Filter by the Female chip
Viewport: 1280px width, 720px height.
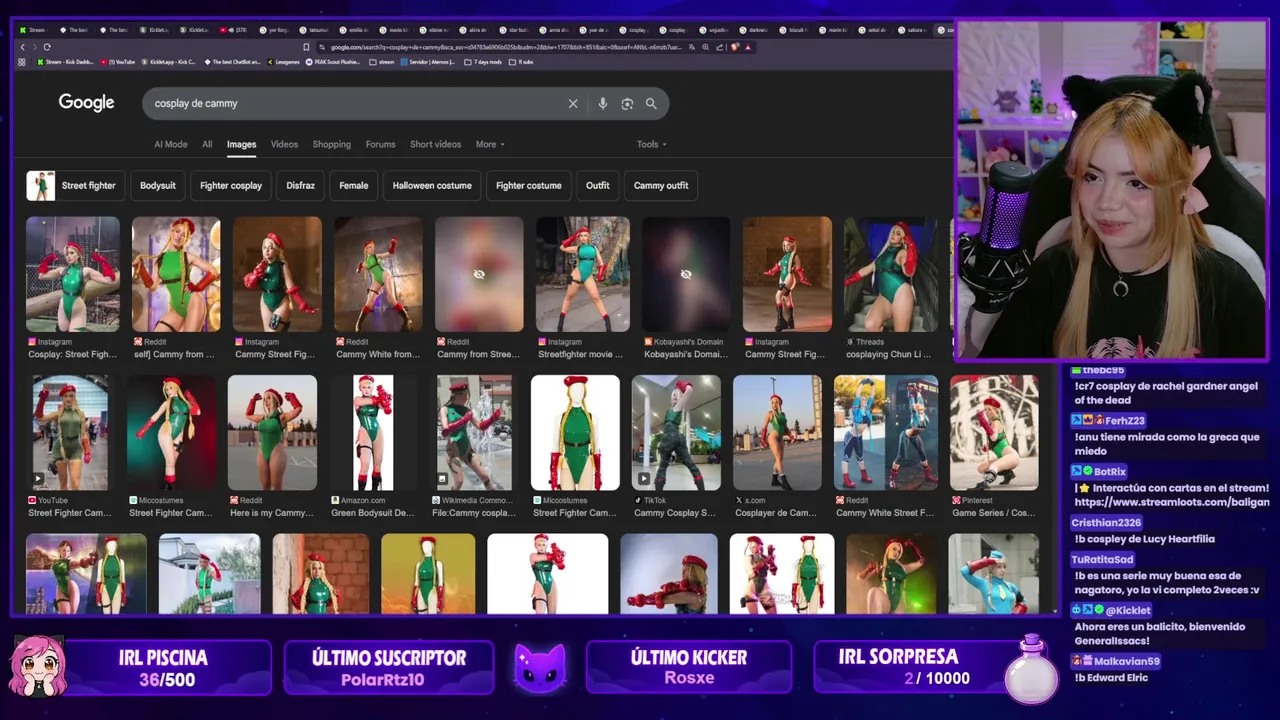click(354, 185)
